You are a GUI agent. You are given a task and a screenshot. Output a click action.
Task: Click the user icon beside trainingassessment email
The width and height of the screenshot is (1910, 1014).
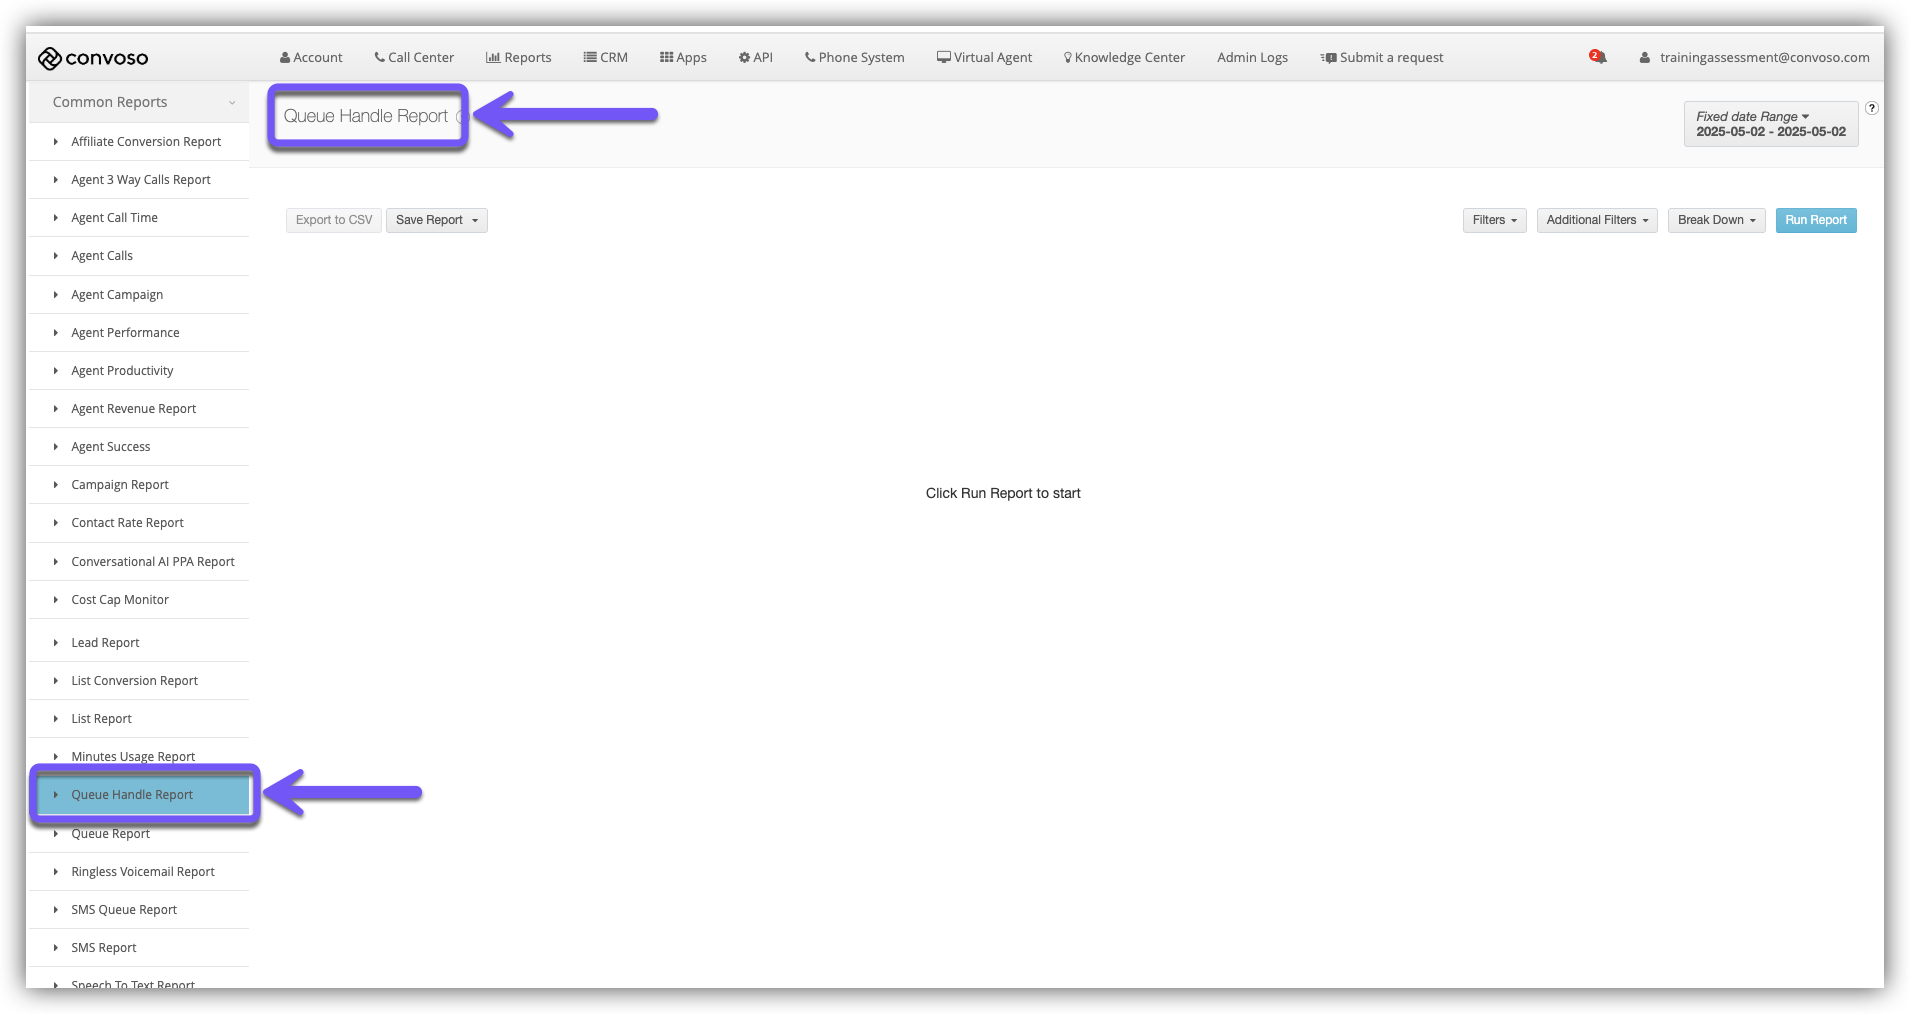pos(1644,57)
